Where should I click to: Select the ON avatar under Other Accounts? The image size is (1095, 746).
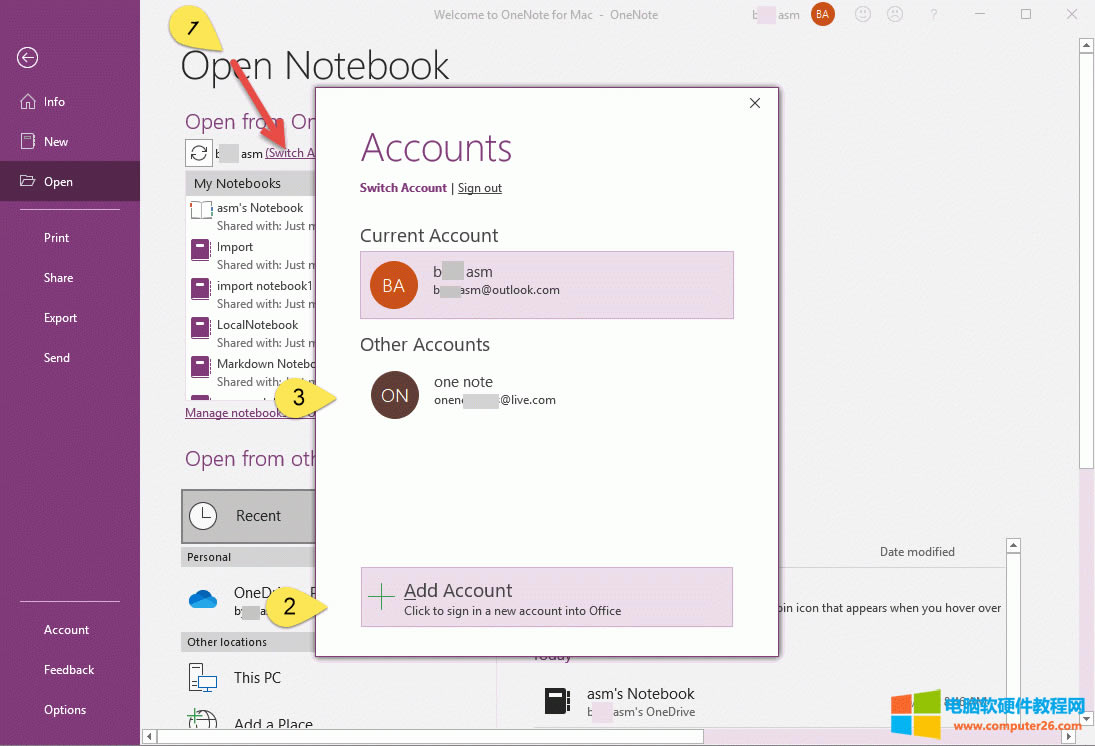(394, 395)
